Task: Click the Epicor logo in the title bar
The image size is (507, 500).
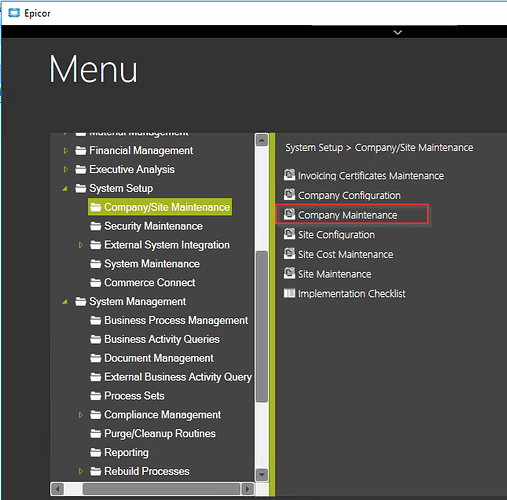Action: pyautogui.click(x=14, y=13)
